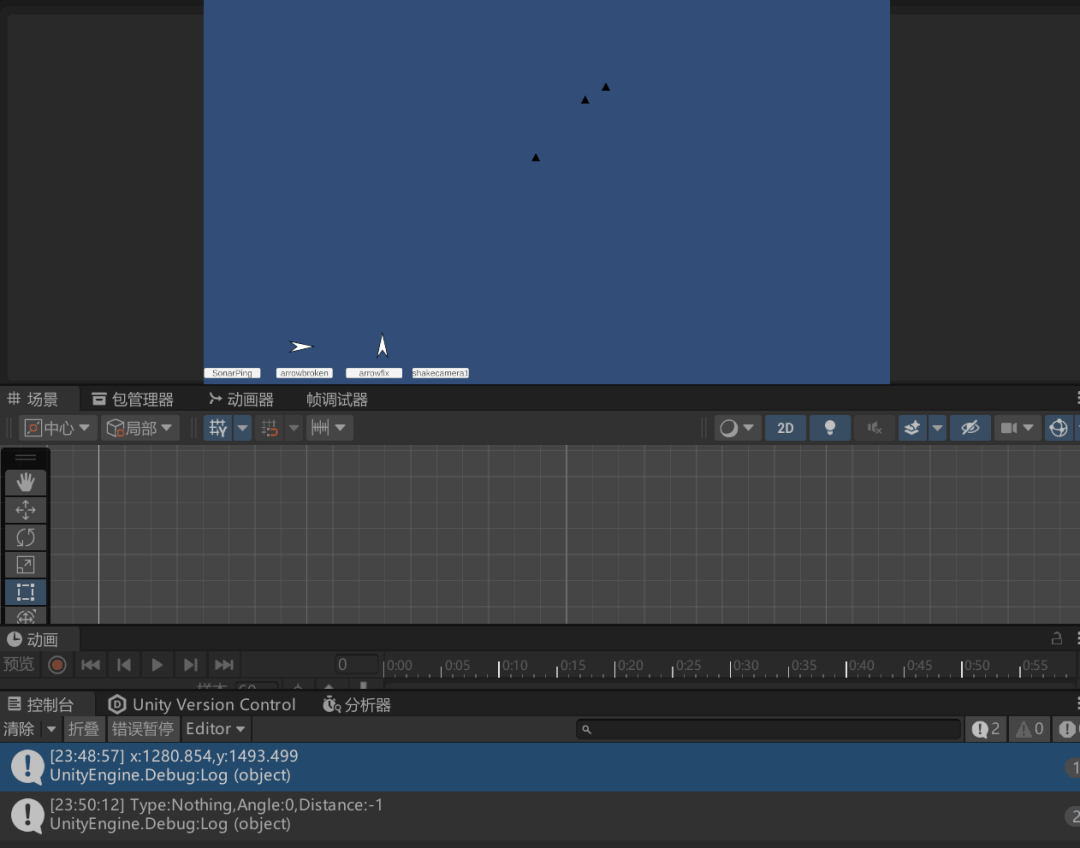Viewport: 1080px width, 848px height.
Task: Toggle scene lighting bulb
Action: 830,428
